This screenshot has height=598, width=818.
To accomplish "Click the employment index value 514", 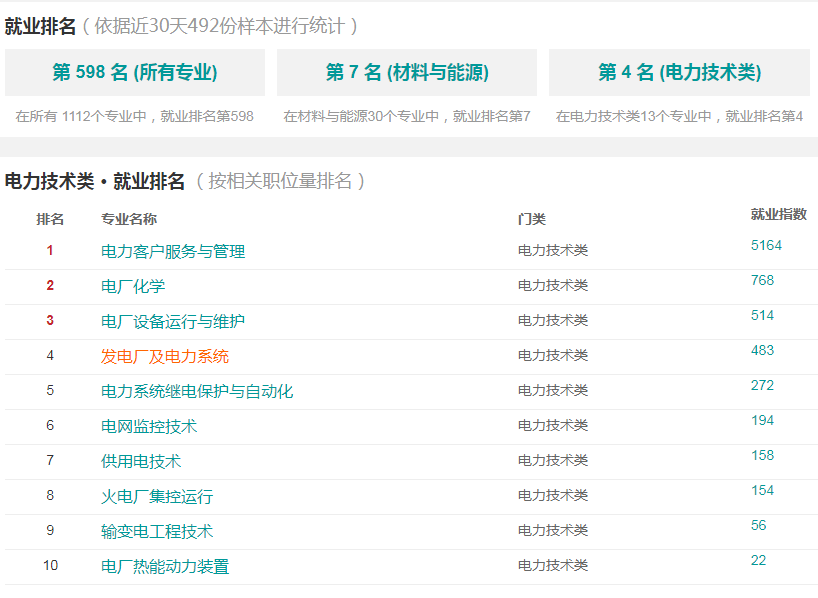I will coord(762,315).
